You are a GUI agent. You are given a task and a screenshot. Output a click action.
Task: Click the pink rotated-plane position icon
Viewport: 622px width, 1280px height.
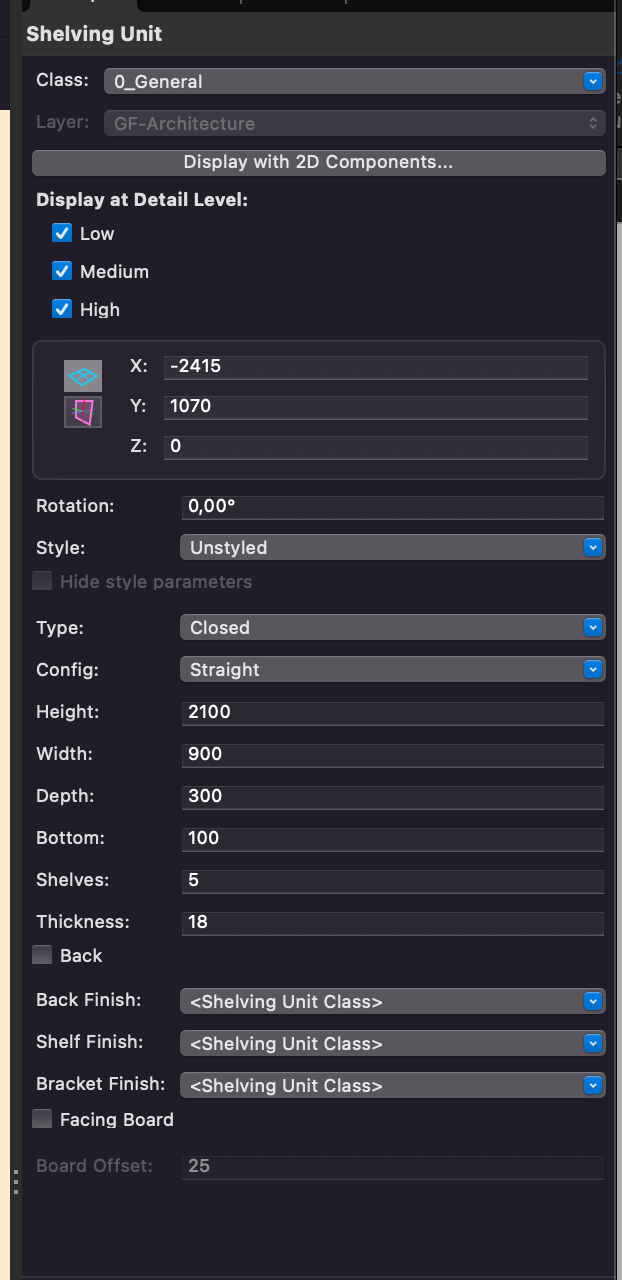point(83,411)
